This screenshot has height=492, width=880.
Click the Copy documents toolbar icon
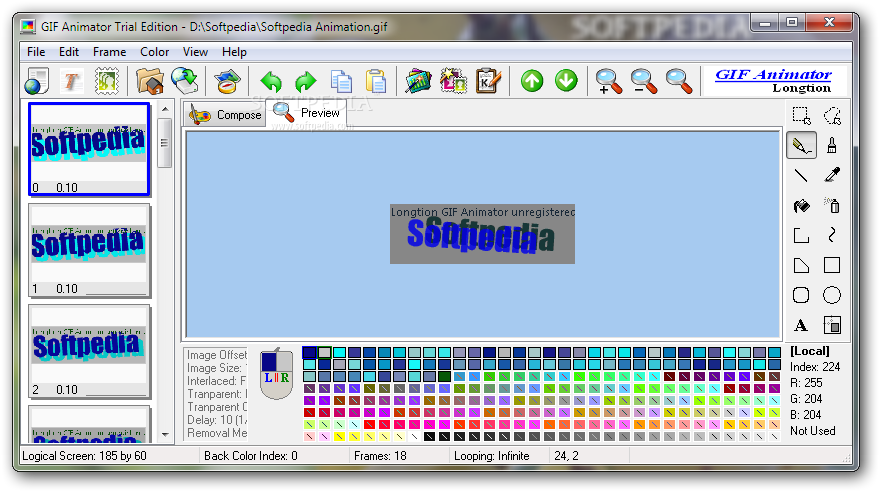point(341,81)
